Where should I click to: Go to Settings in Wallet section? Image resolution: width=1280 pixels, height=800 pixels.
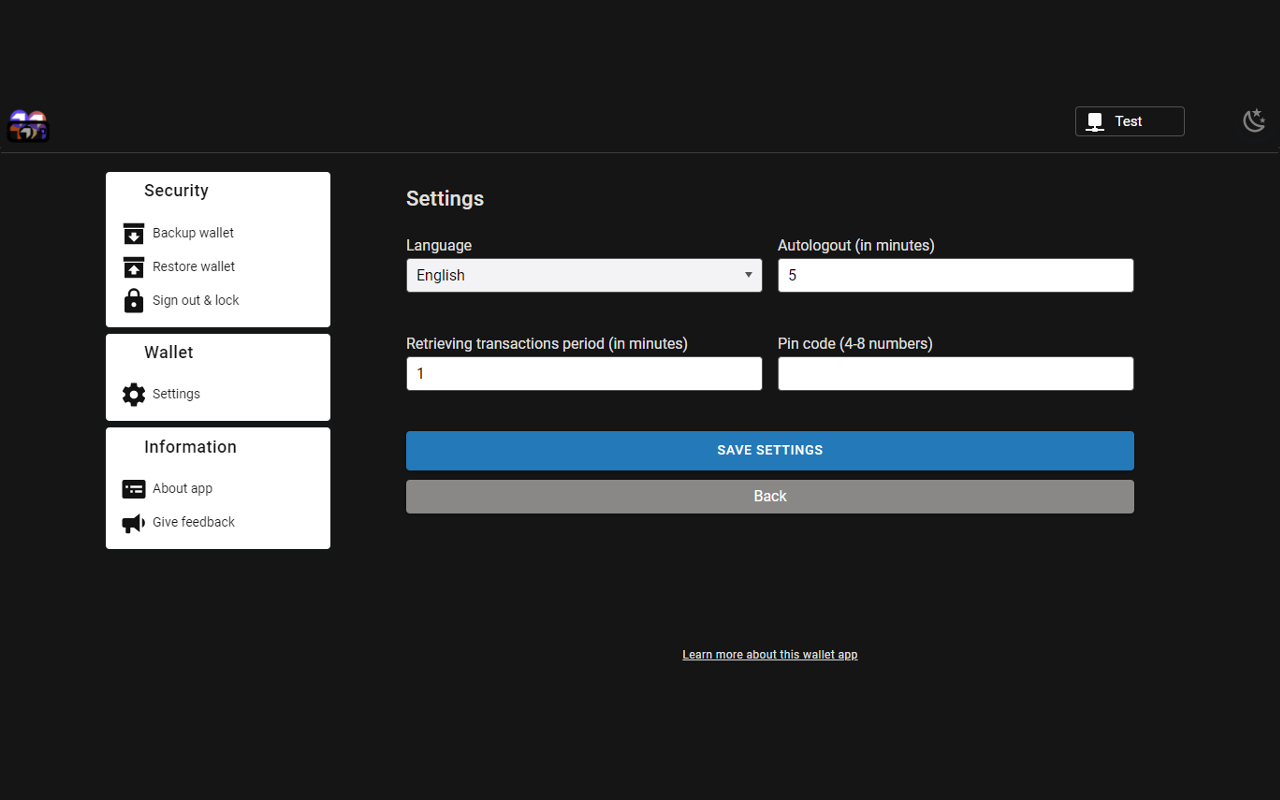[x=176, y=394]
